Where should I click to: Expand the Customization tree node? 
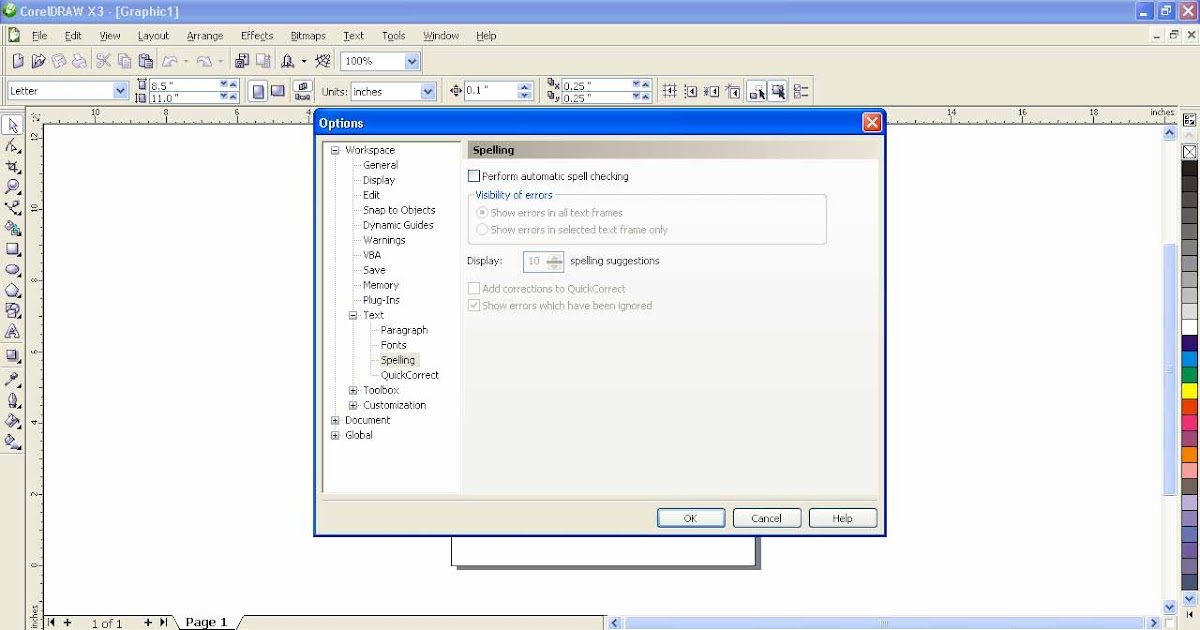click(x=353, y=405)
